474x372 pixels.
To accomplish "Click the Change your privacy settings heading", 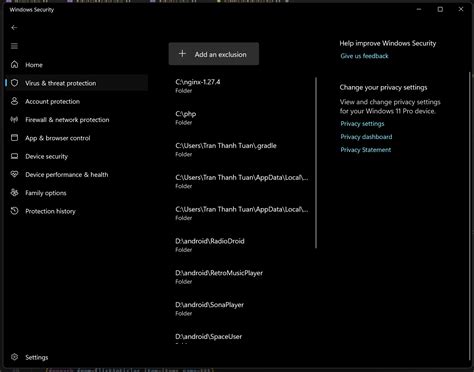I will coord(383,87).
